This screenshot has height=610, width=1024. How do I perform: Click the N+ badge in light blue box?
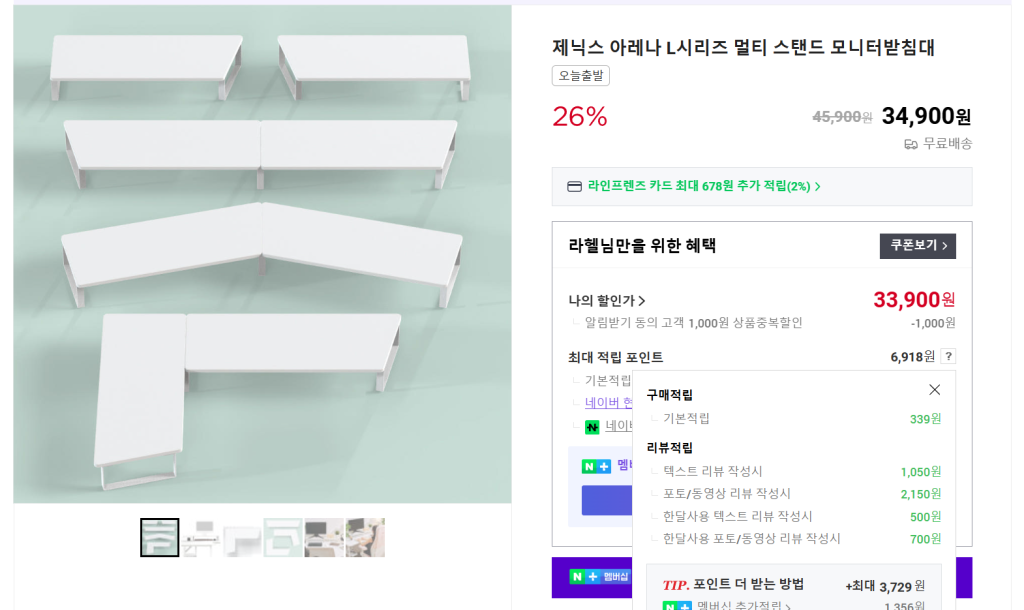coord(596,466)
